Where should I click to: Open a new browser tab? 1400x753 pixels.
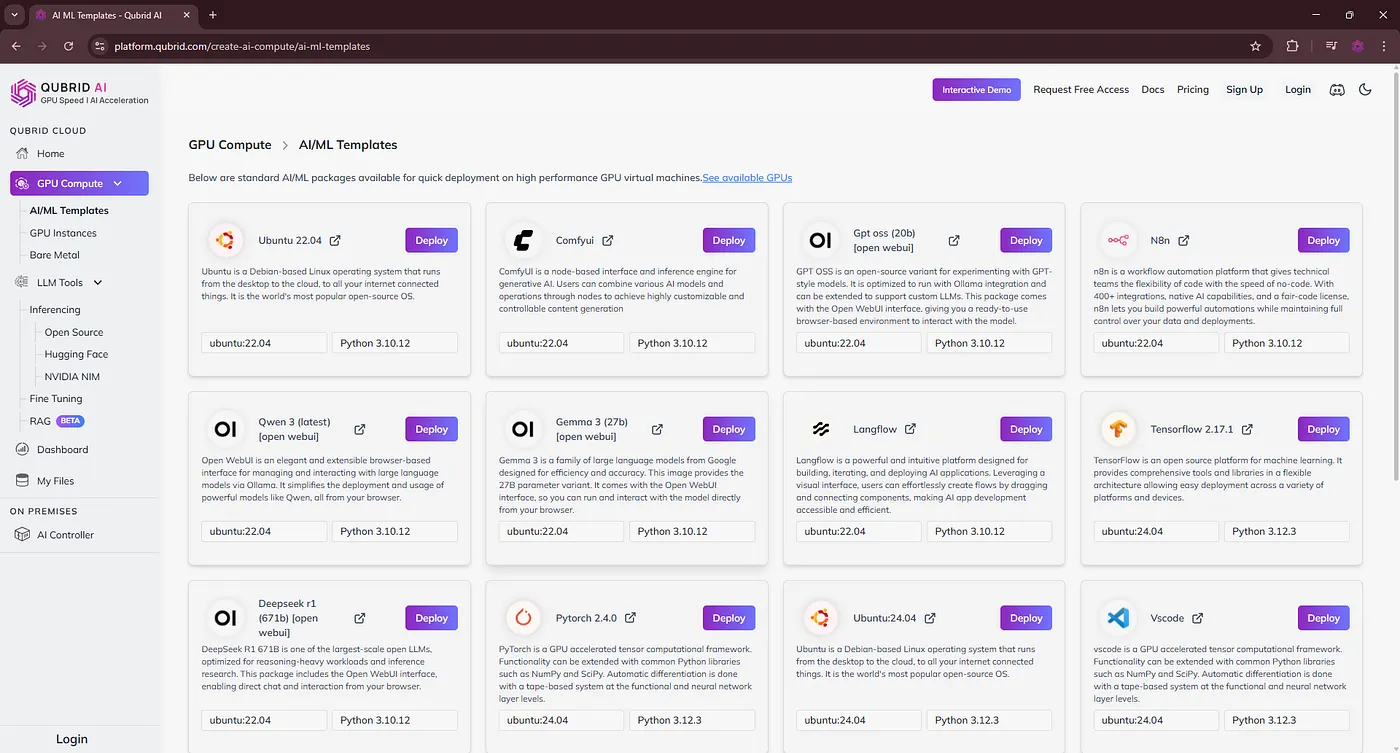(212, 15)
